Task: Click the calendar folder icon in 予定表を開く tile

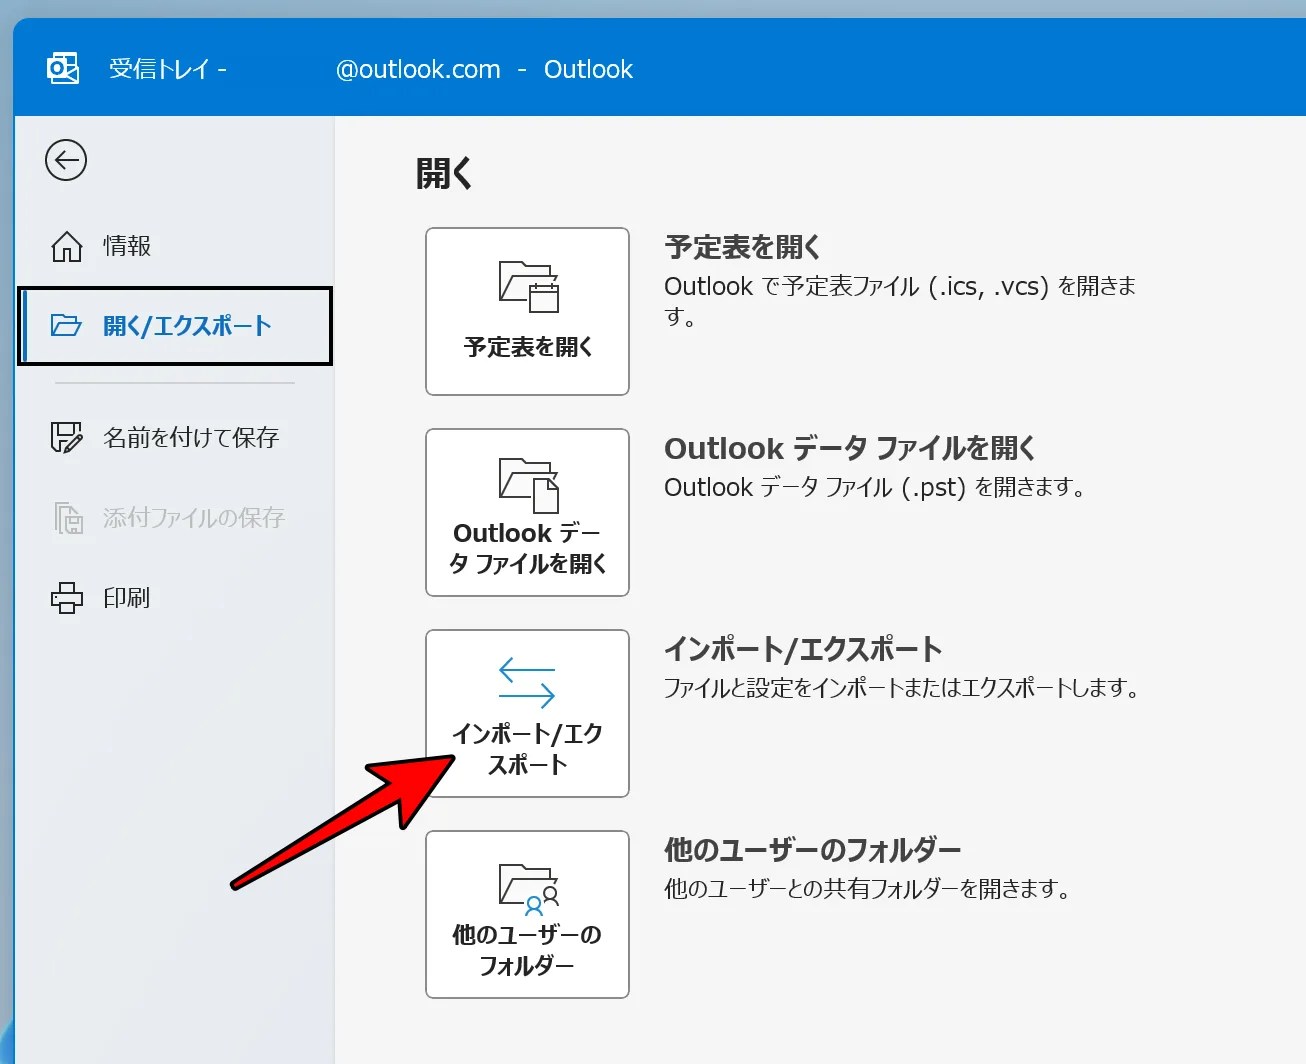Action: [x=529, y=286]
